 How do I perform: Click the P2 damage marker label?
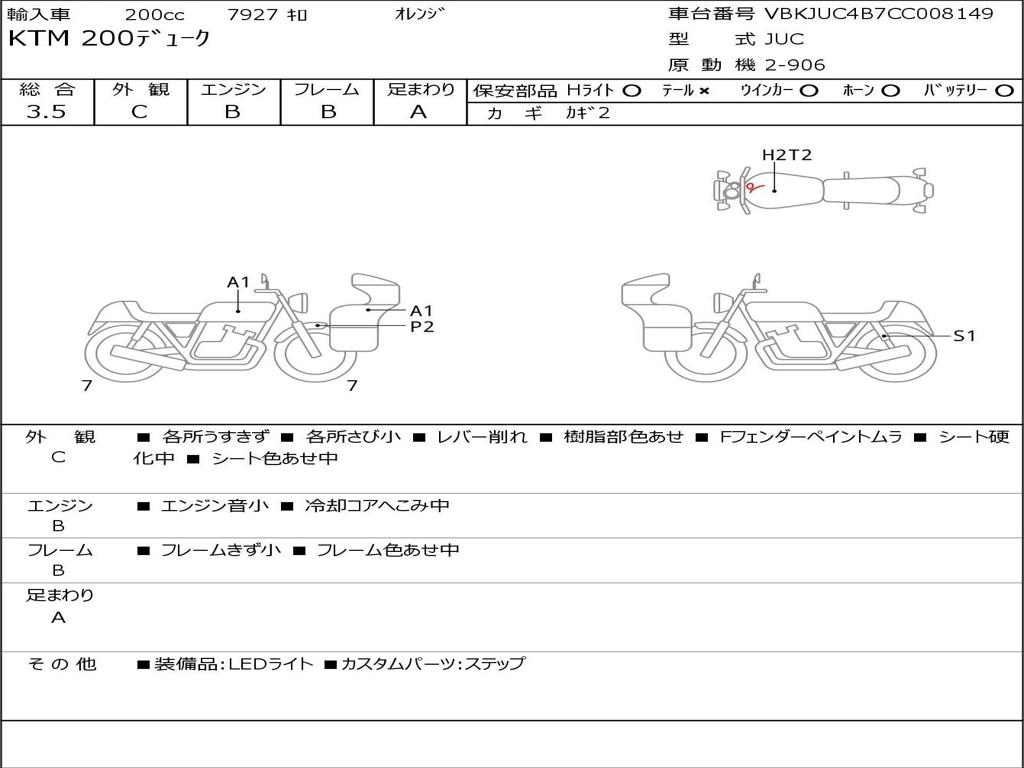pyautogui.click(x=421, y=326)
